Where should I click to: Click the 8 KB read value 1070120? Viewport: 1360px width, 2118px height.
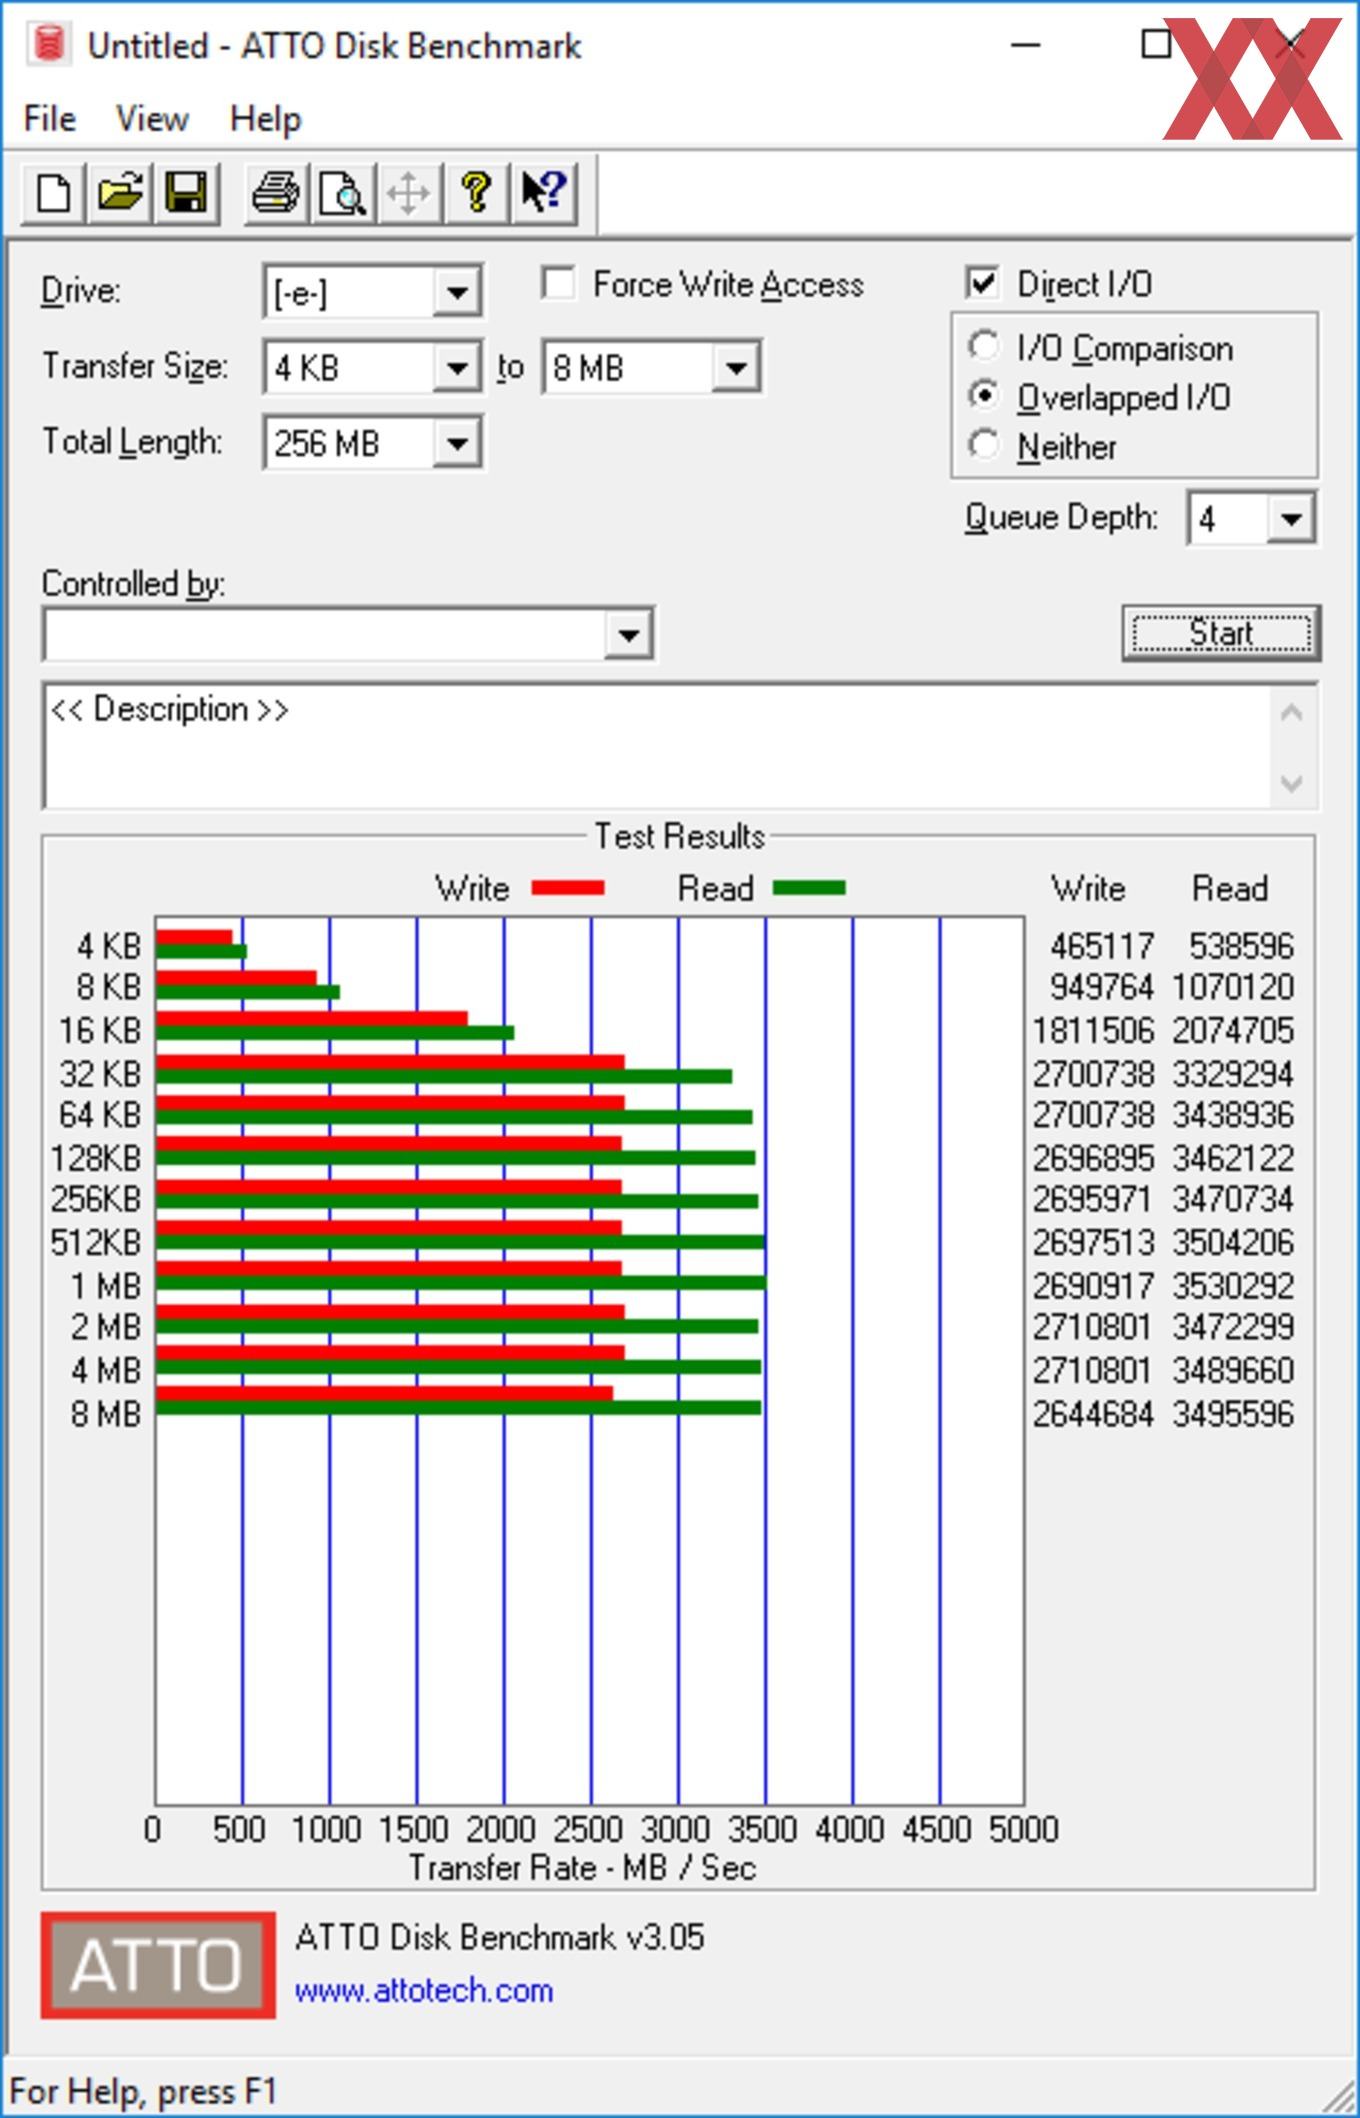click(1233, 987)
